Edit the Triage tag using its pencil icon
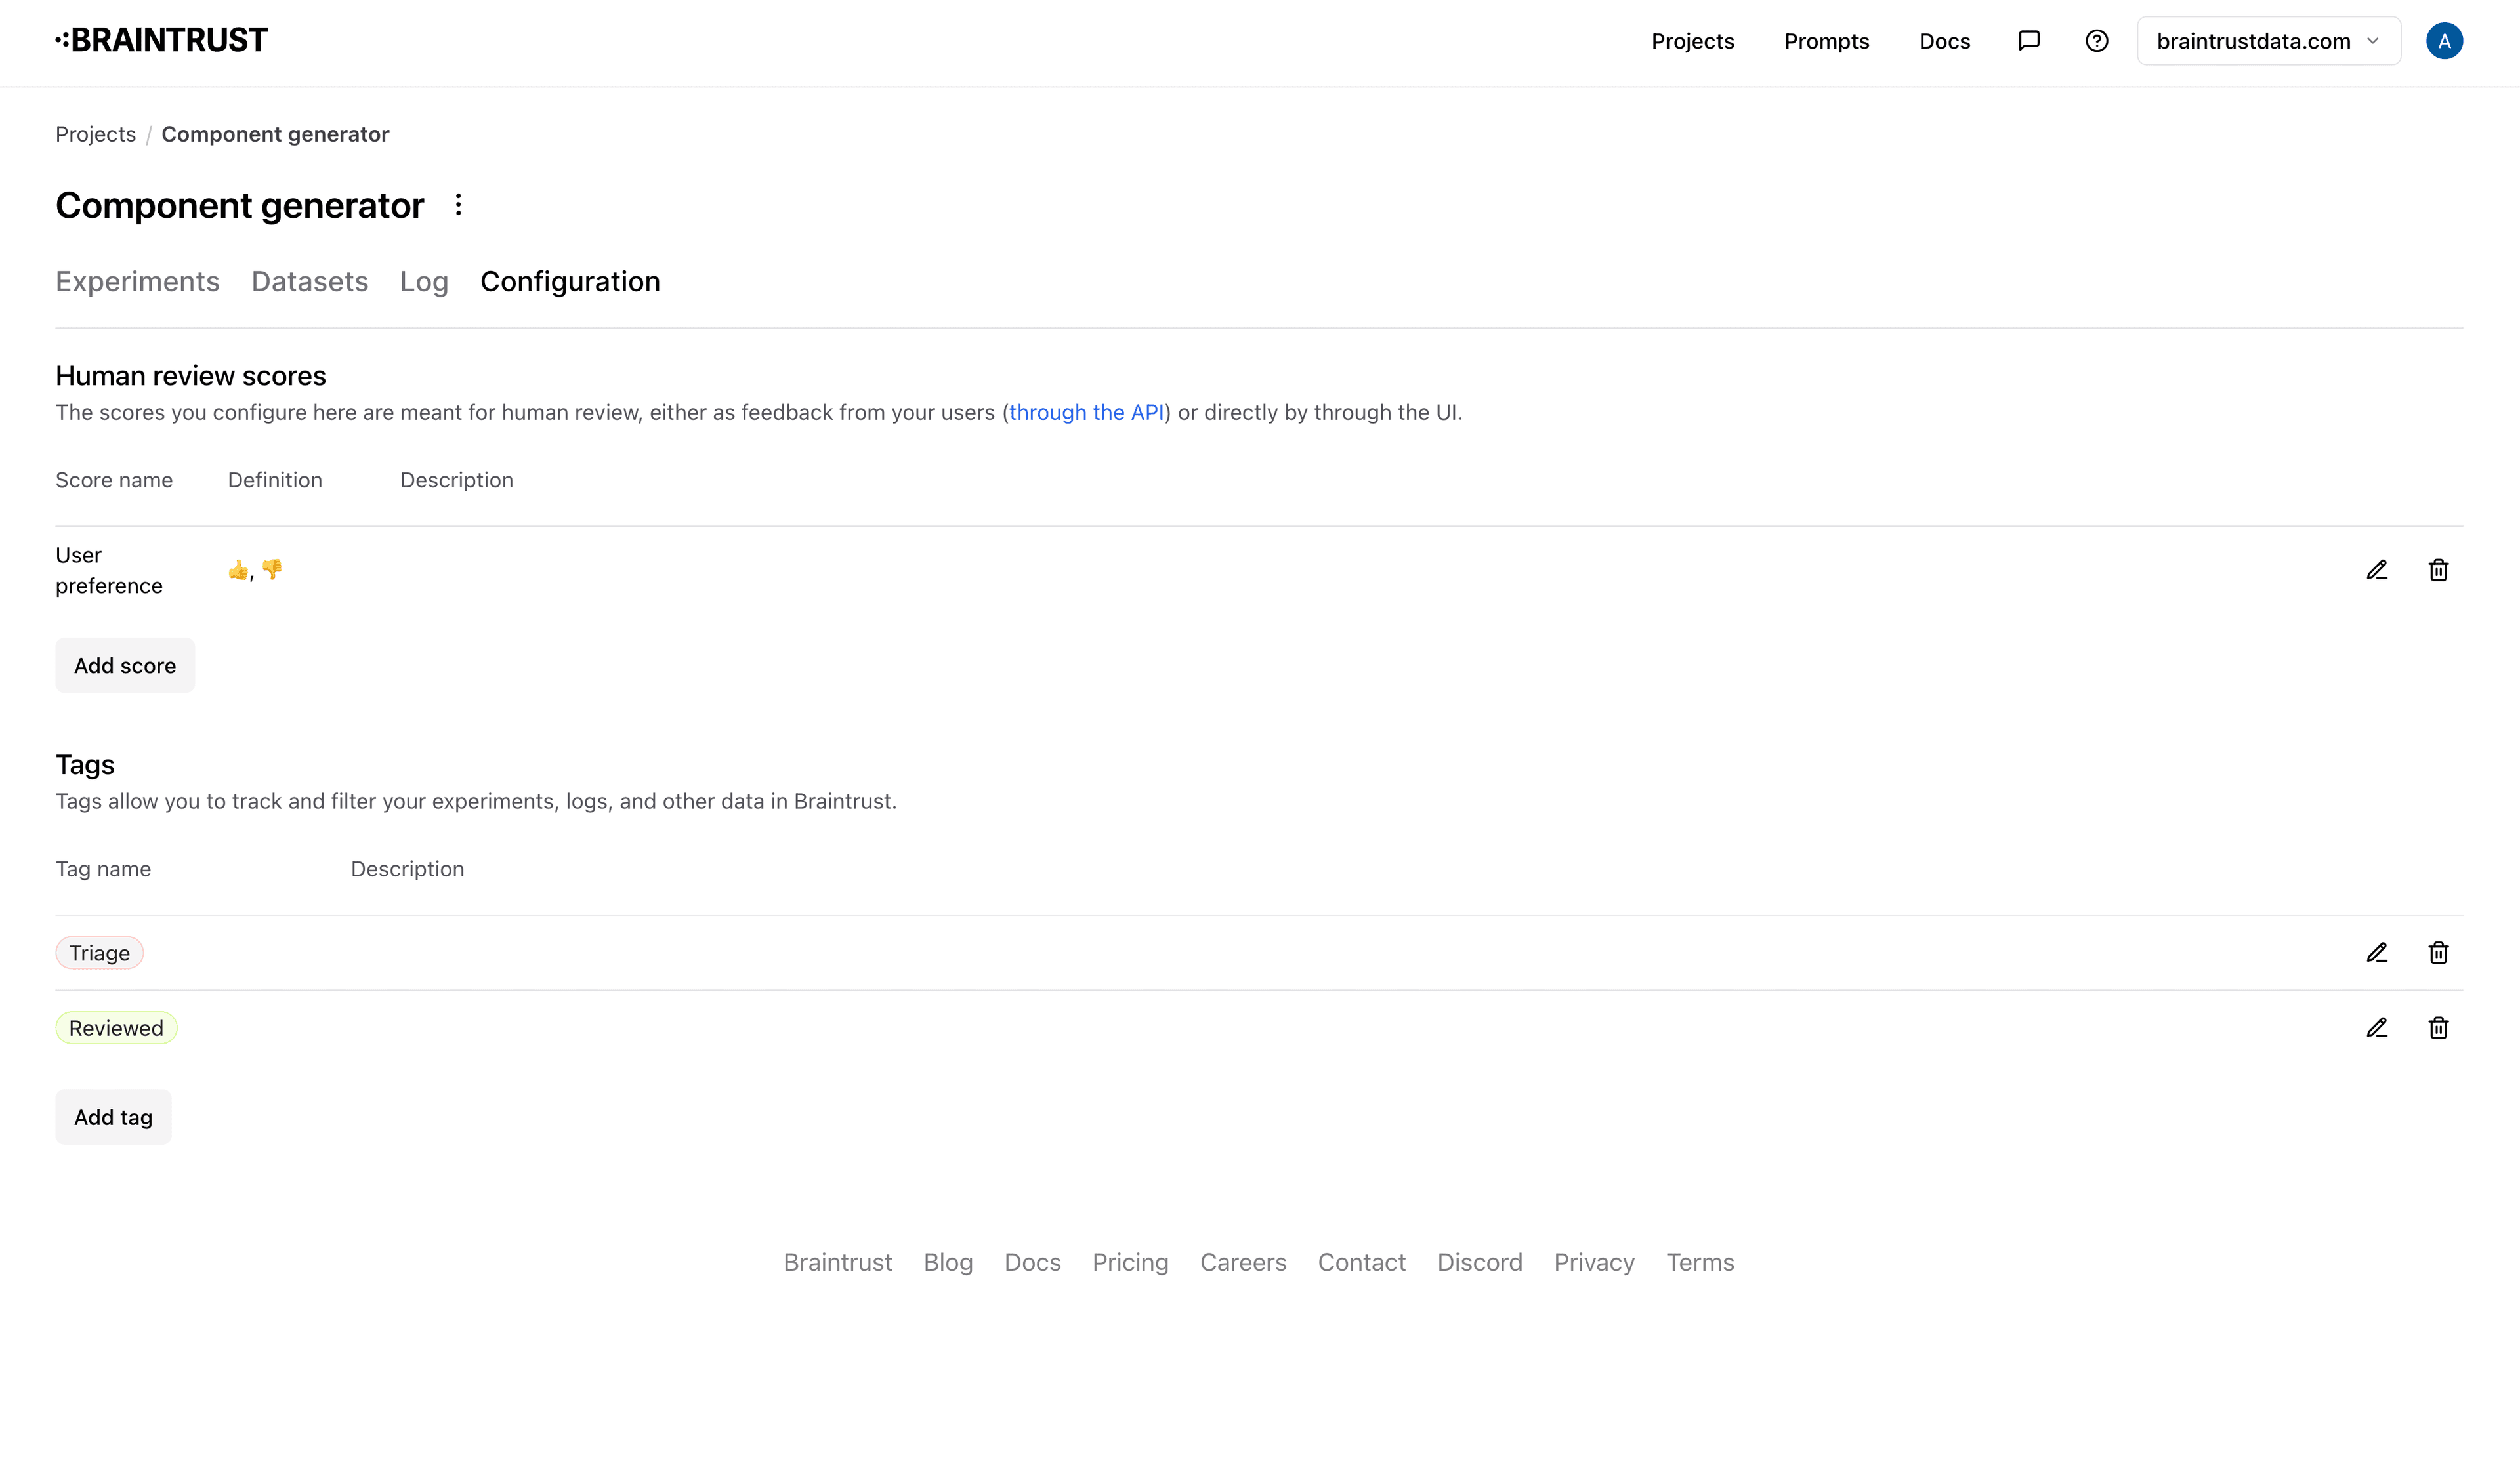 tap(2377, 952)
